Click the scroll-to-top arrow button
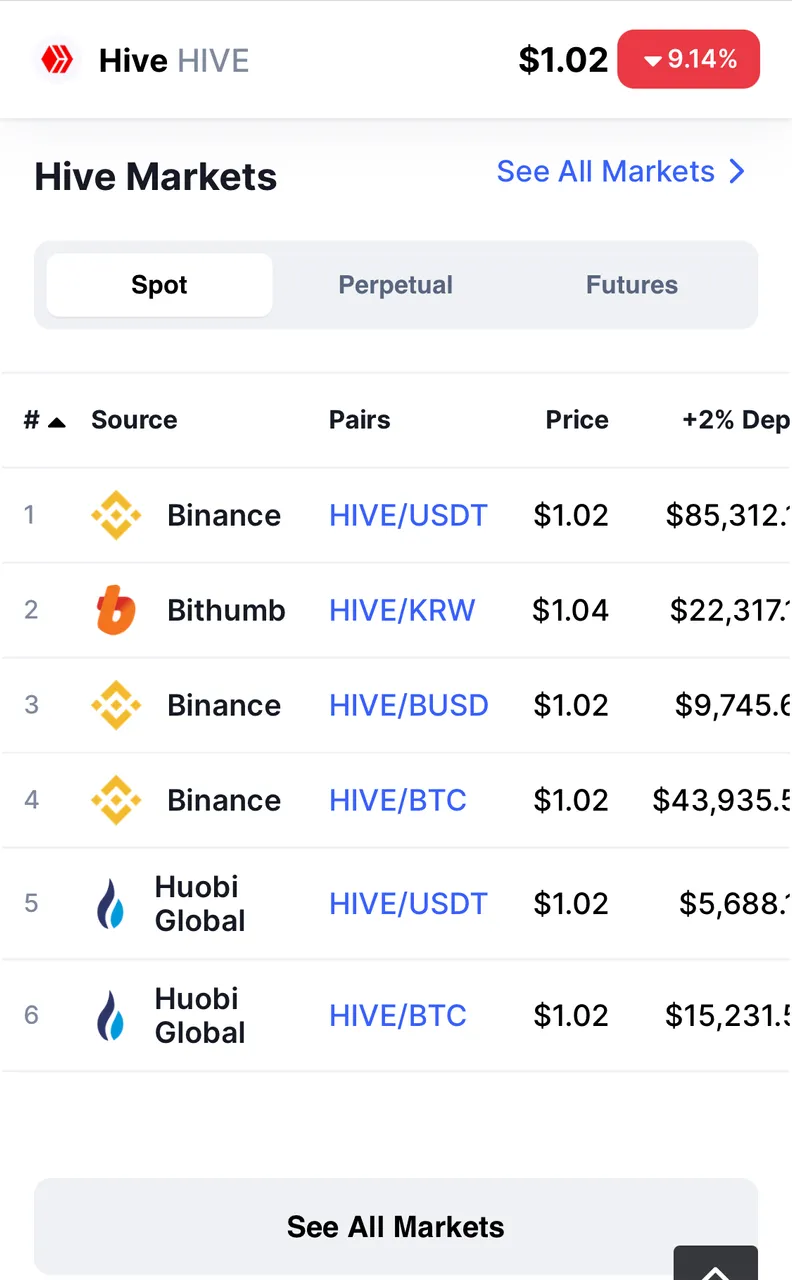 pos(716,1263)
